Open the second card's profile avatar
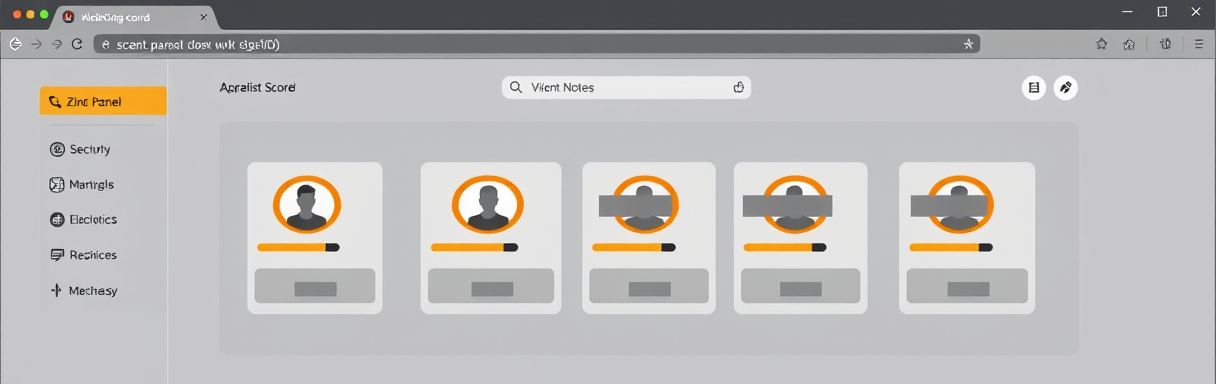The height and width of the screenshot is (384, 1216). 488,204
